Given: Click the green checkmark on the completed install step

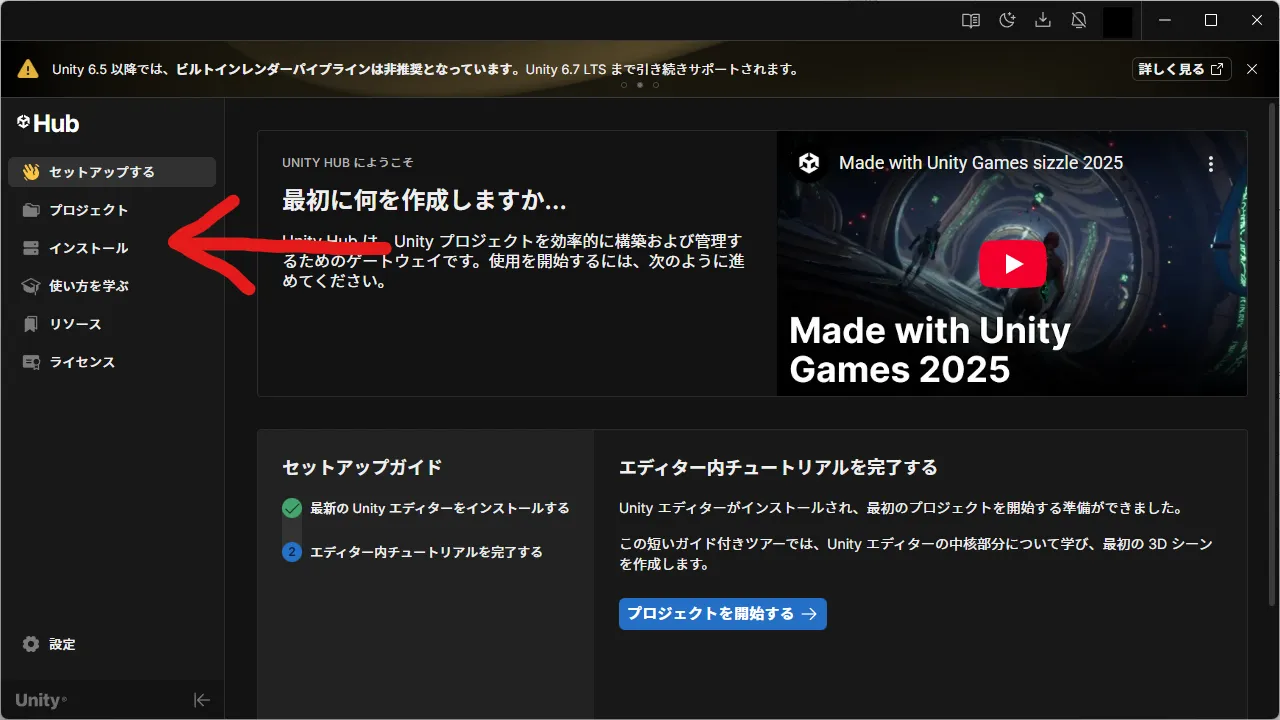Looking at the screenshot, I should coord(290,507).
